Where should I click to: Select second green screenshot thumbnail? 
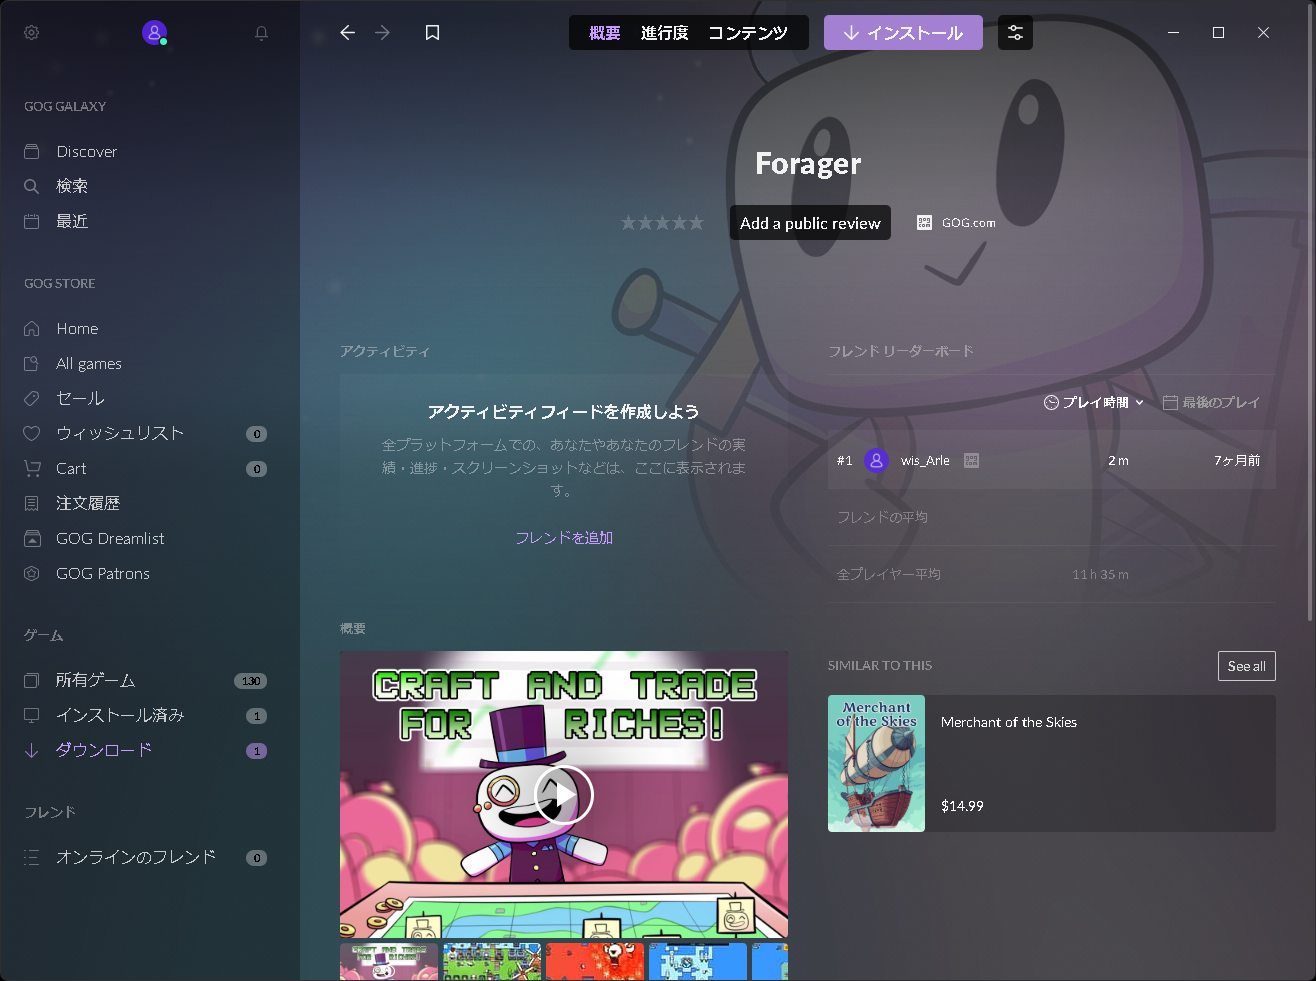coord(492,962)
